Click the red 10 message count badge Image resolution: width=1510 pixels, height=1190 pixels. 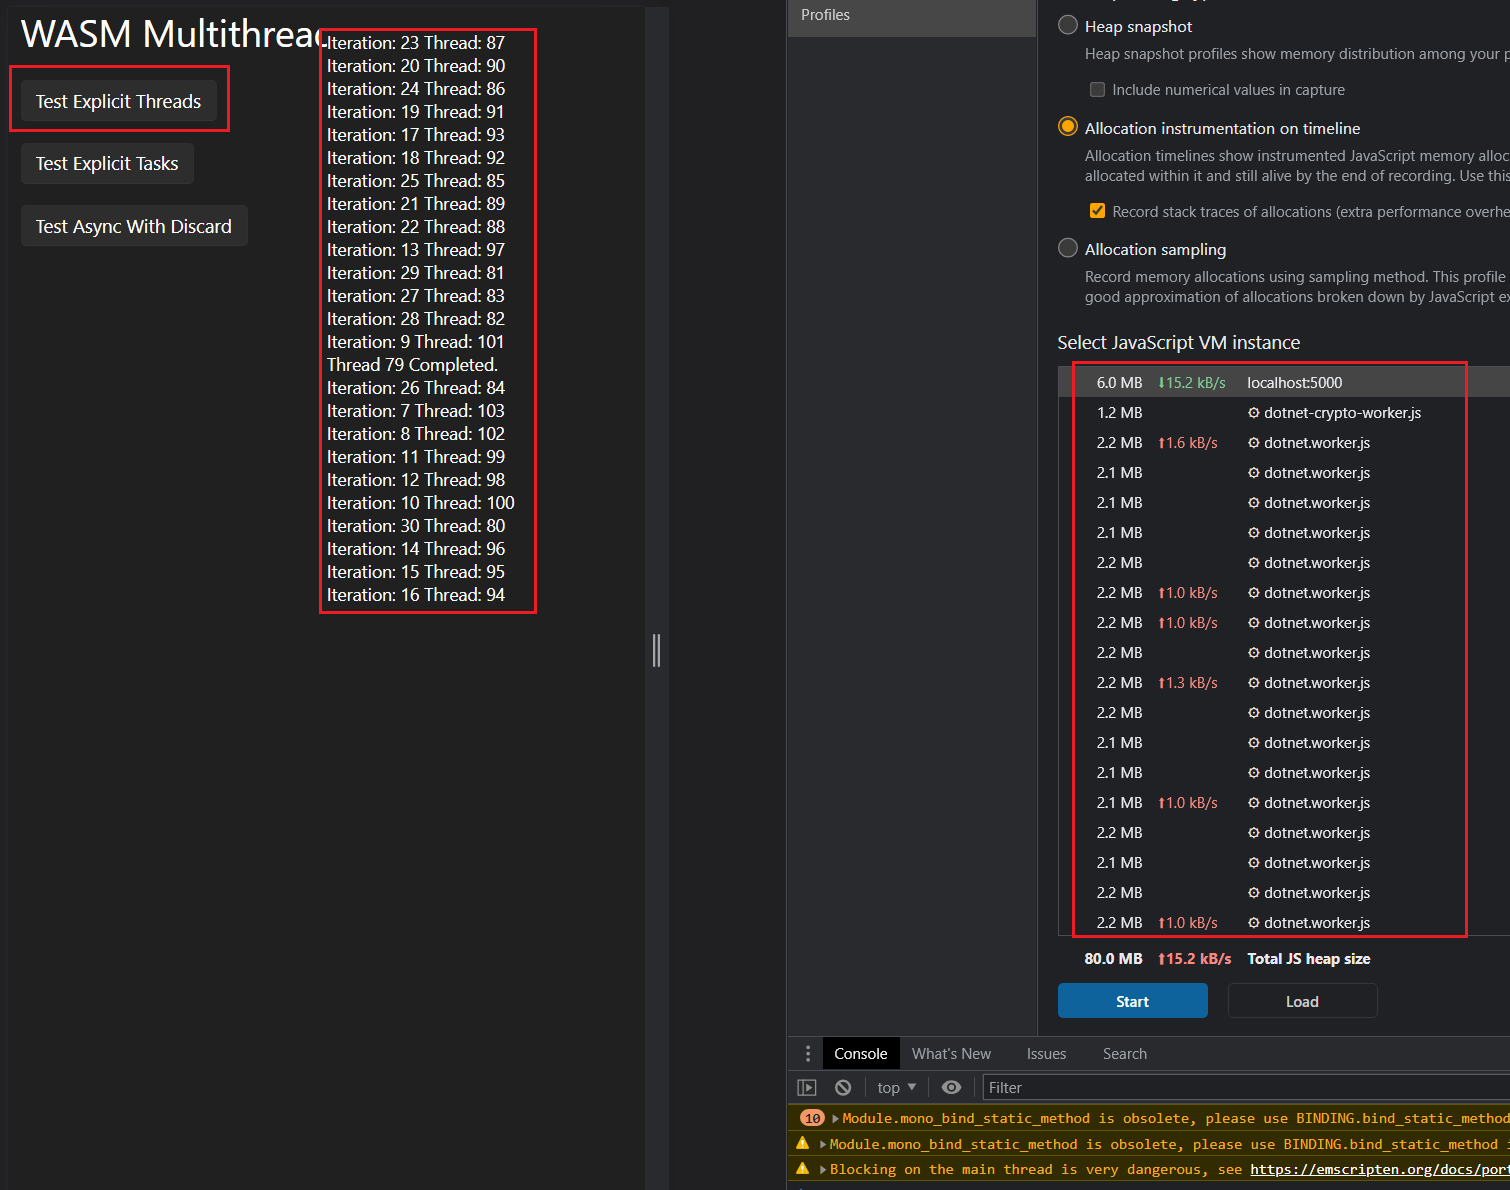pos(811,1118)
